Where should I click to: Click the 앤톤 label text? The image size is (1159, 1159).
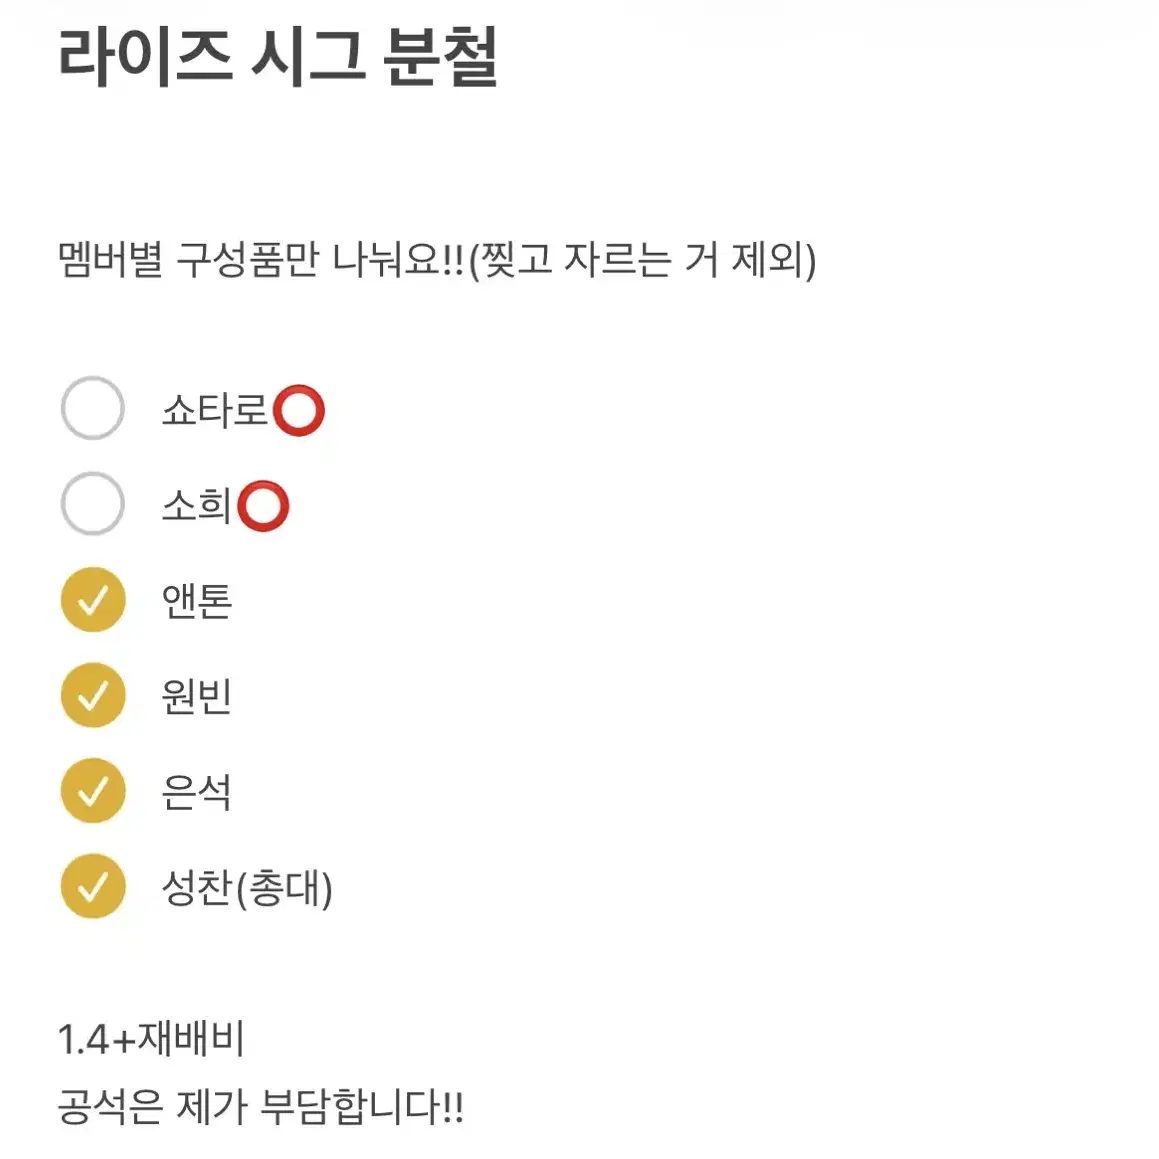(196, 600)
